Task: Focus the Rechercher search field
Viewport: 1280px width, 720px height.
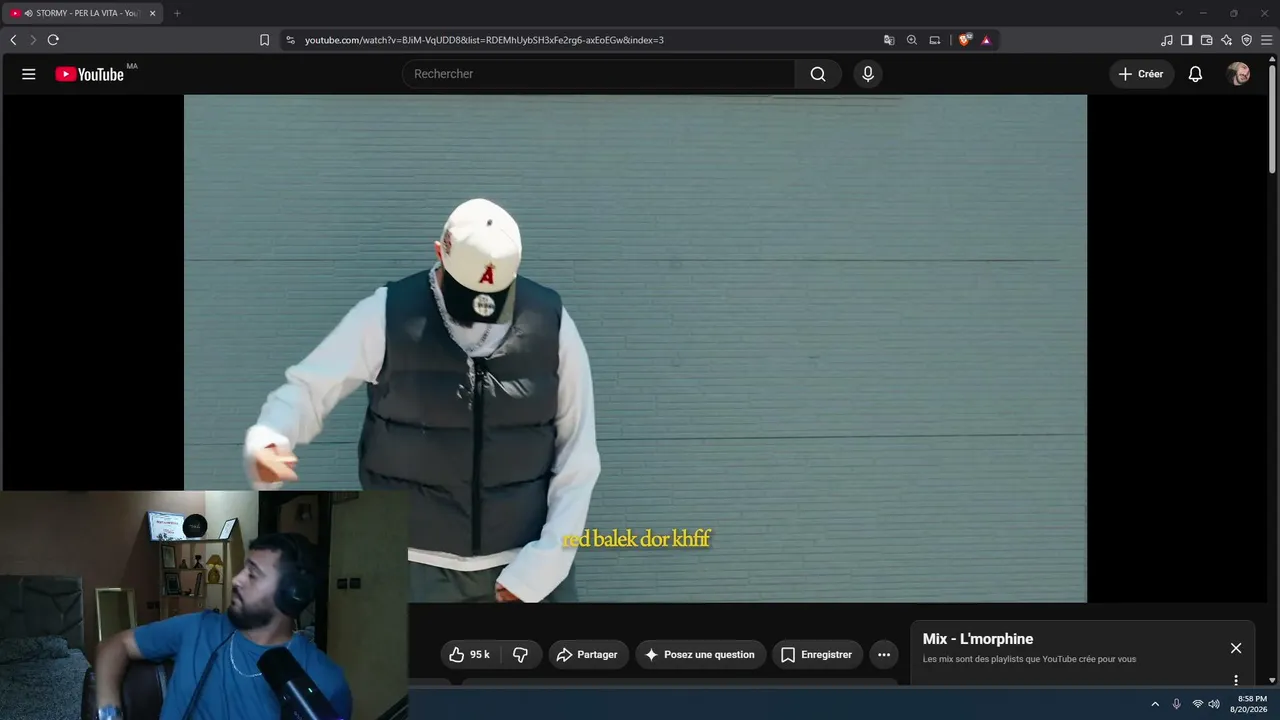Action: (598, 74)
